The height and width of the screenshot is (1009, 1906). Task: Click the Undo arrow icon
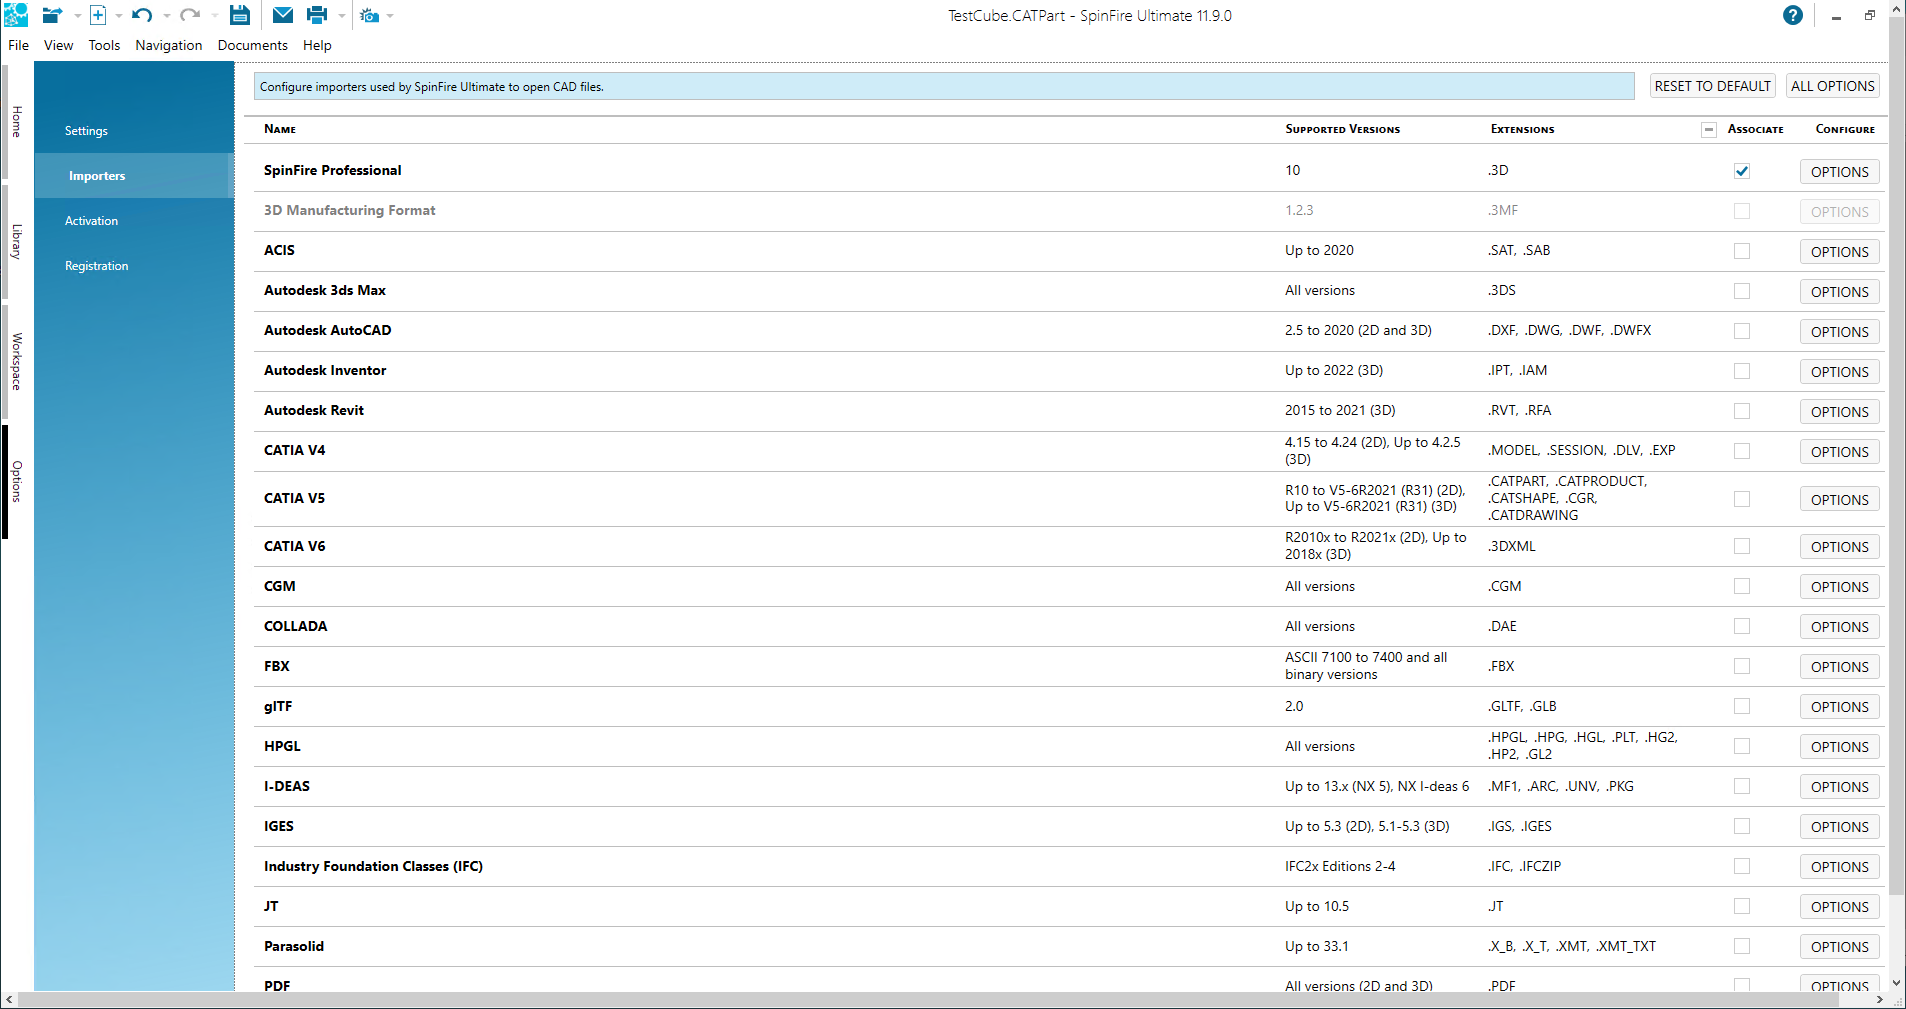coord(142,15)
